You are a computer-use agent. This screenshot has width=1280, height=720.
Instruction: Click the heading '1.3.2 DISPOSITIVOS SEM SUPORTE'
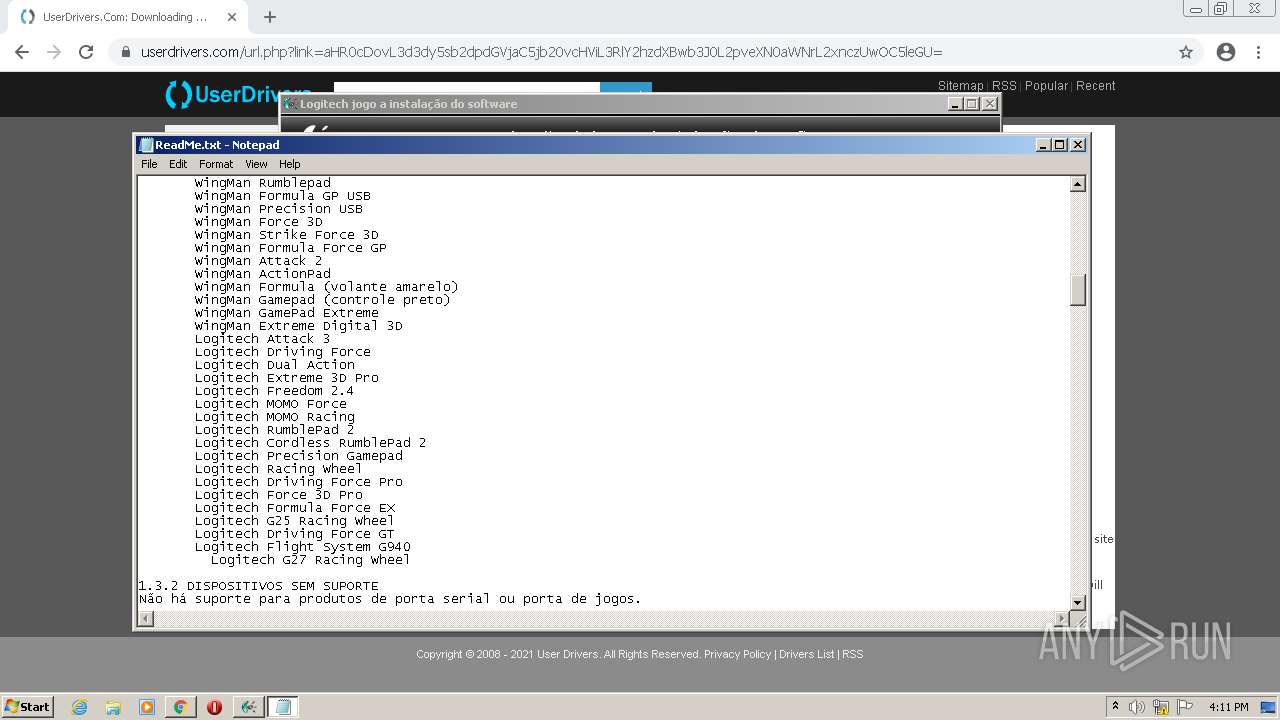[x=259, y=586]
